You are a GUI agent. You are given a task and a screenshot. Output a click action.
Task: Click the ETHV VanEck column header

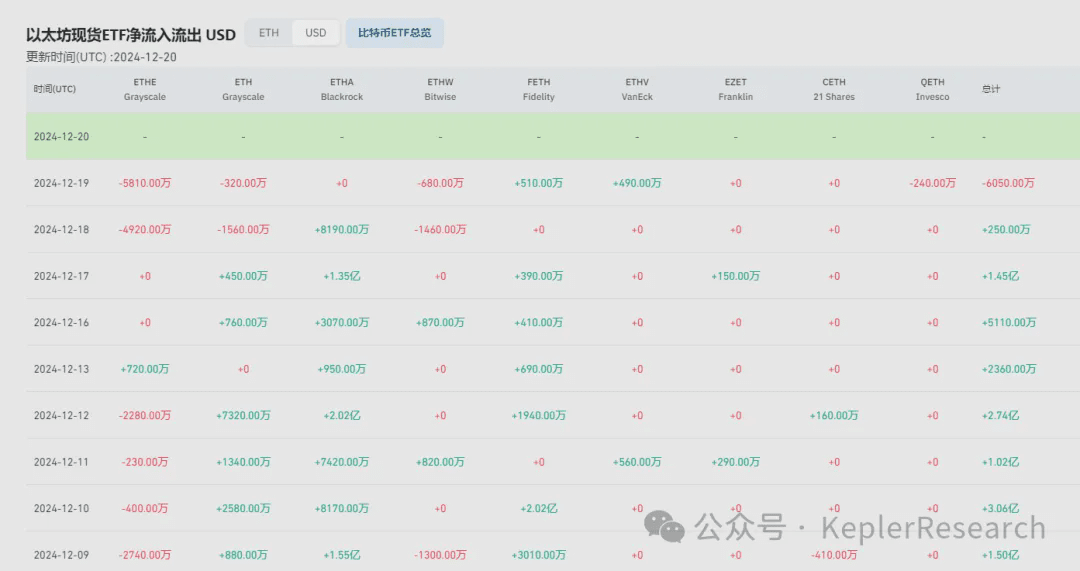[x=637, y=90]
